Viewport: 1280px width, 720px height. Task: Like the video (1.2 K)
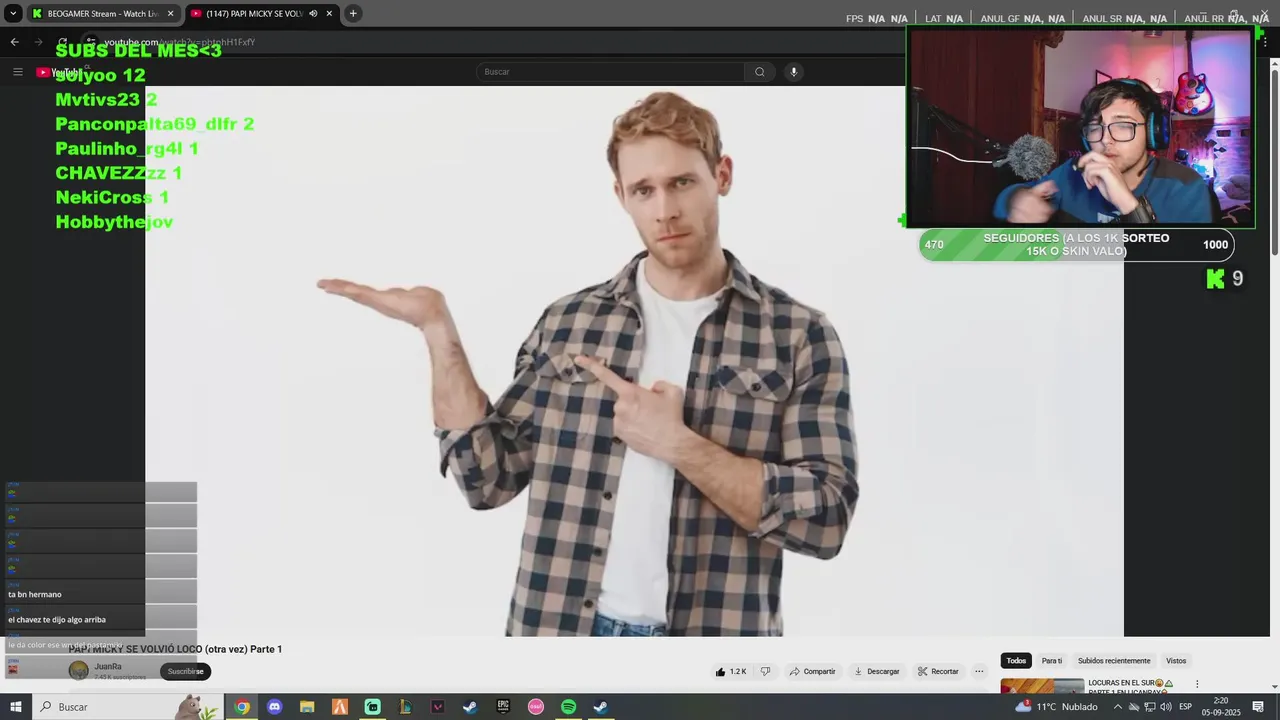731,672
